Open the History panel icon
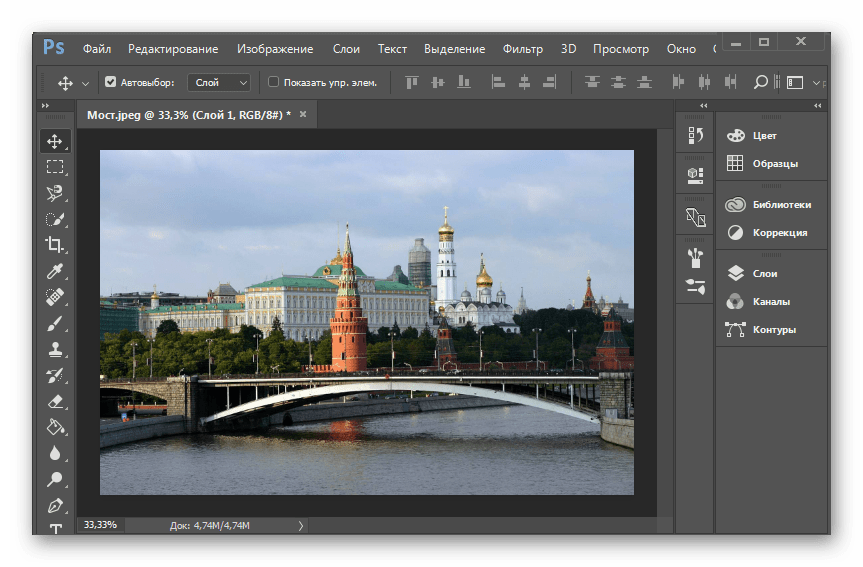Image resolution: width=863 pixels, height=567 pixels. [695, 134]
